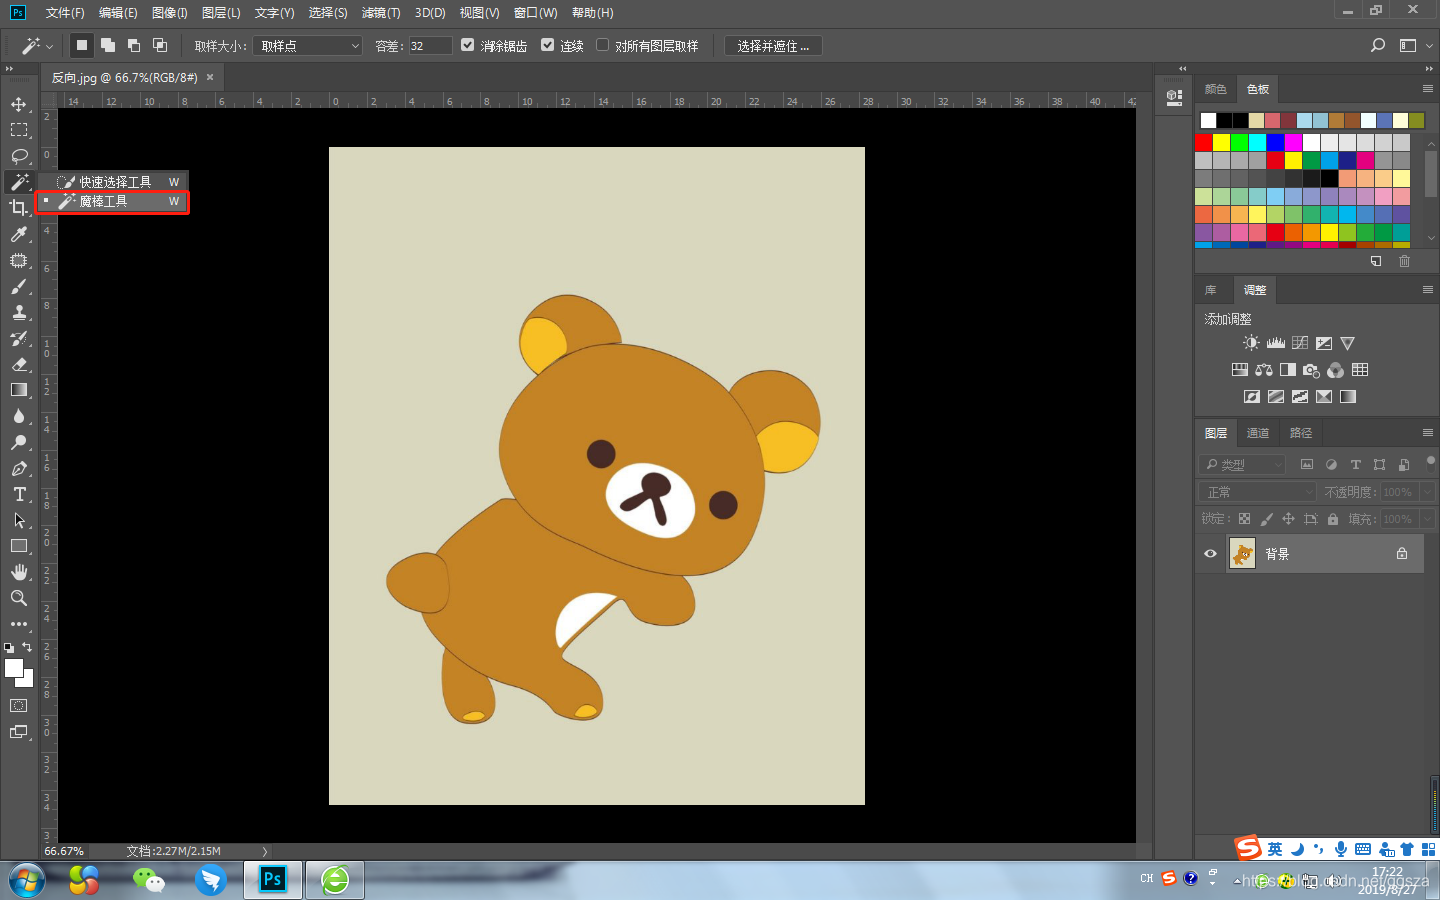Image resolution: width=1440 pixels, height=900 pixels.
Task: Switch to the 颜色 tab
Action: (1216, 89)
